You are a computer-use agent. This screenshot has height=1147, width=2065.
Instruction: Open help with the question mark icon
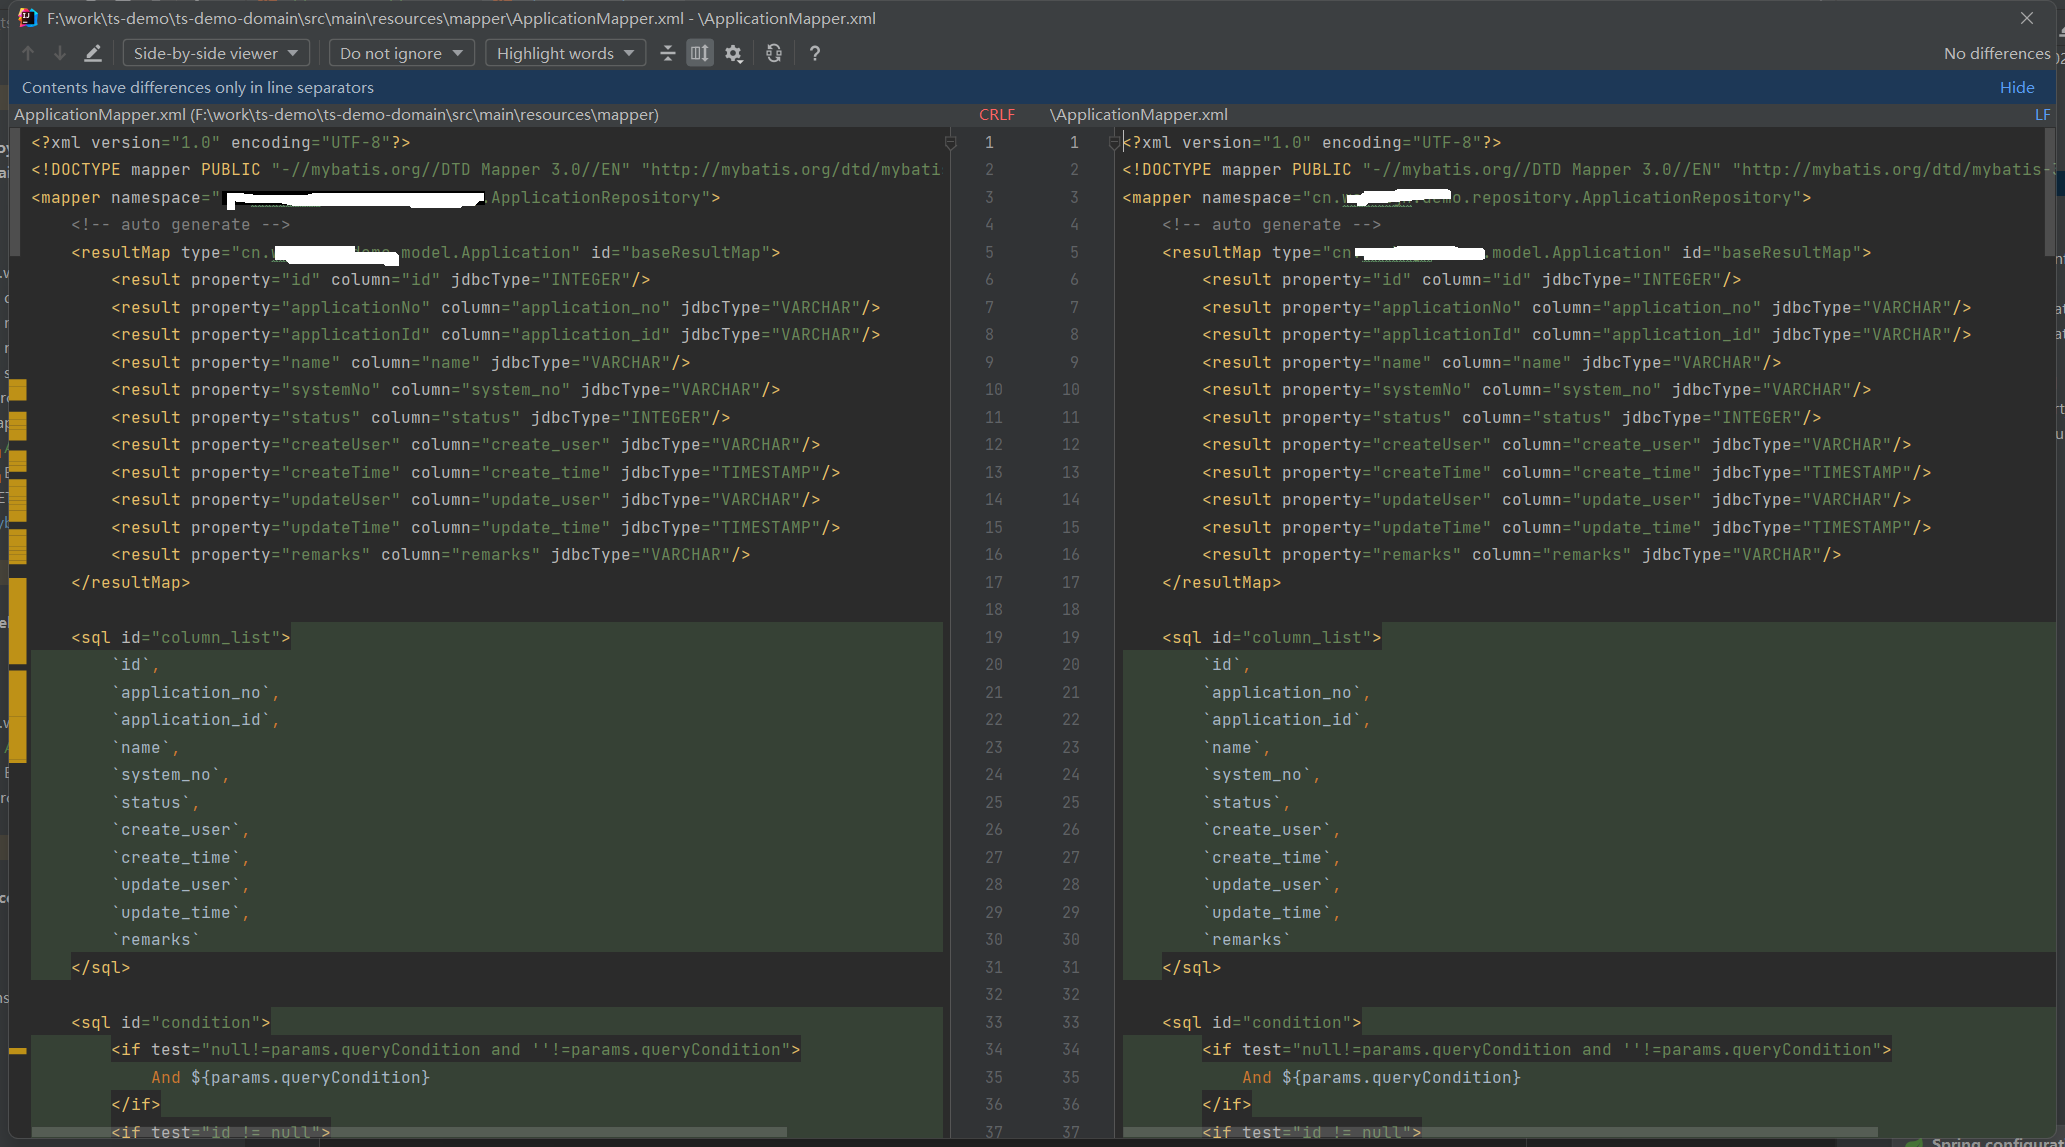pos(815,53)
